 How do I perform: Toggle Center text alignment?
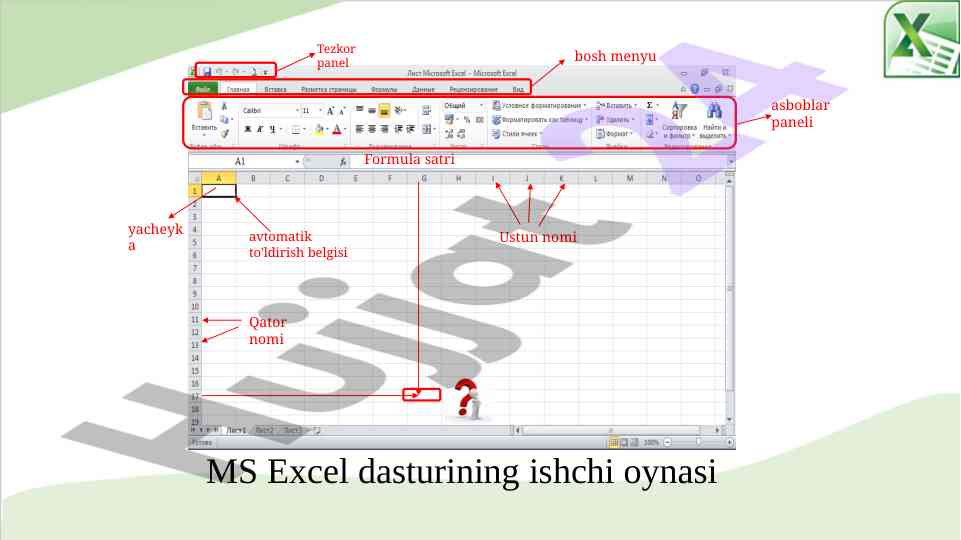point(372,129)
